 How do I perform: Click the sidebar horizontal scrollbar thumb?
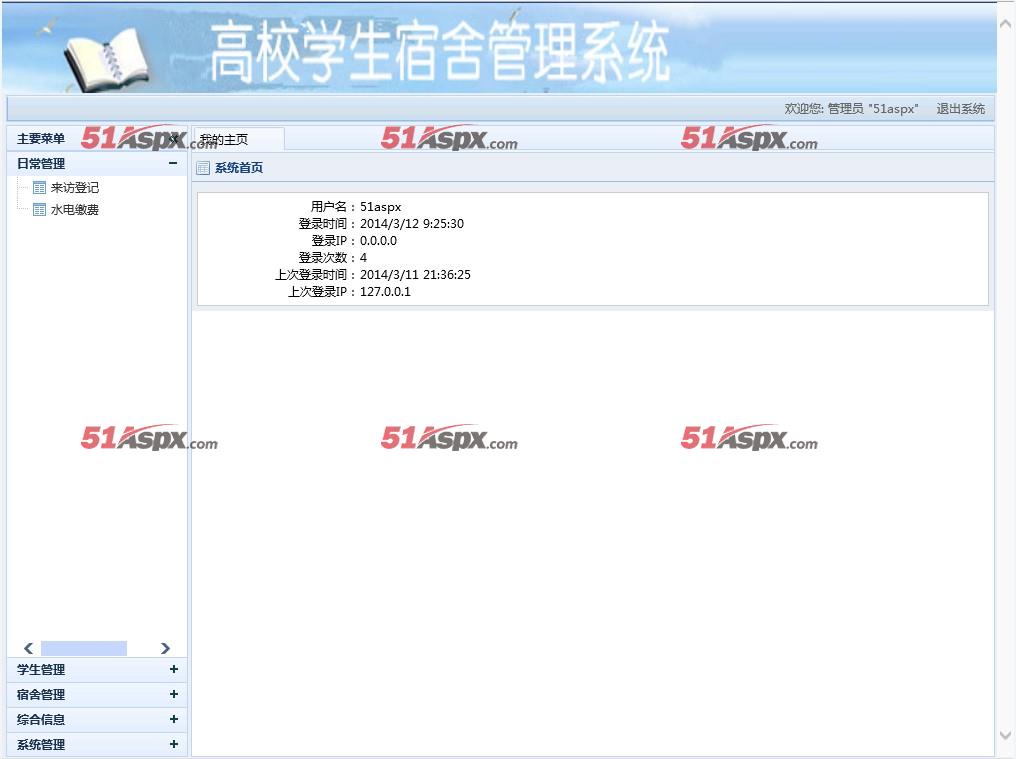[x=84, y=648]
